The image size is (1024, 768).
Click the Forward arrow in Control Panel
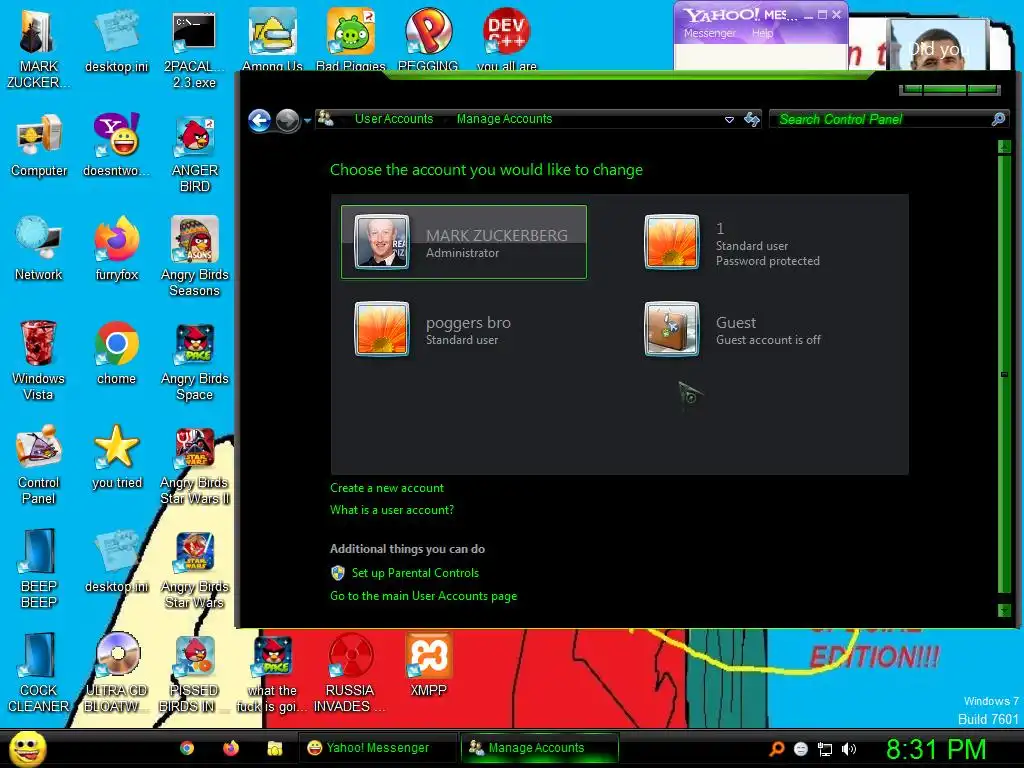click(x=287, y=120)
